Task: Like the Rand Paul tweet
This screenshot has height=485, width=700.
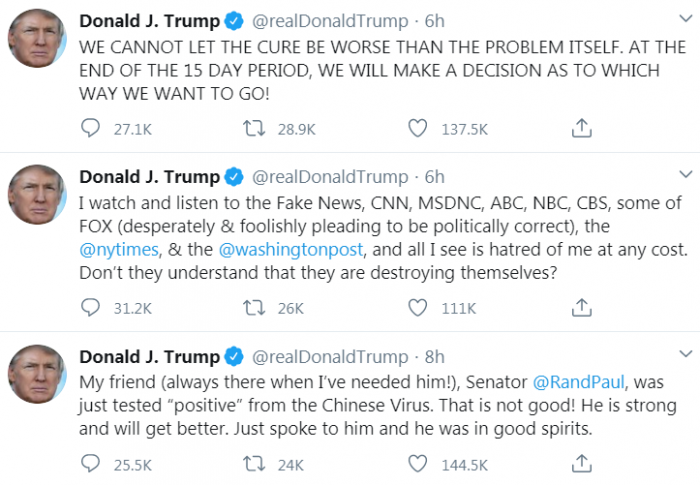Action: click(x=419, y=463)
